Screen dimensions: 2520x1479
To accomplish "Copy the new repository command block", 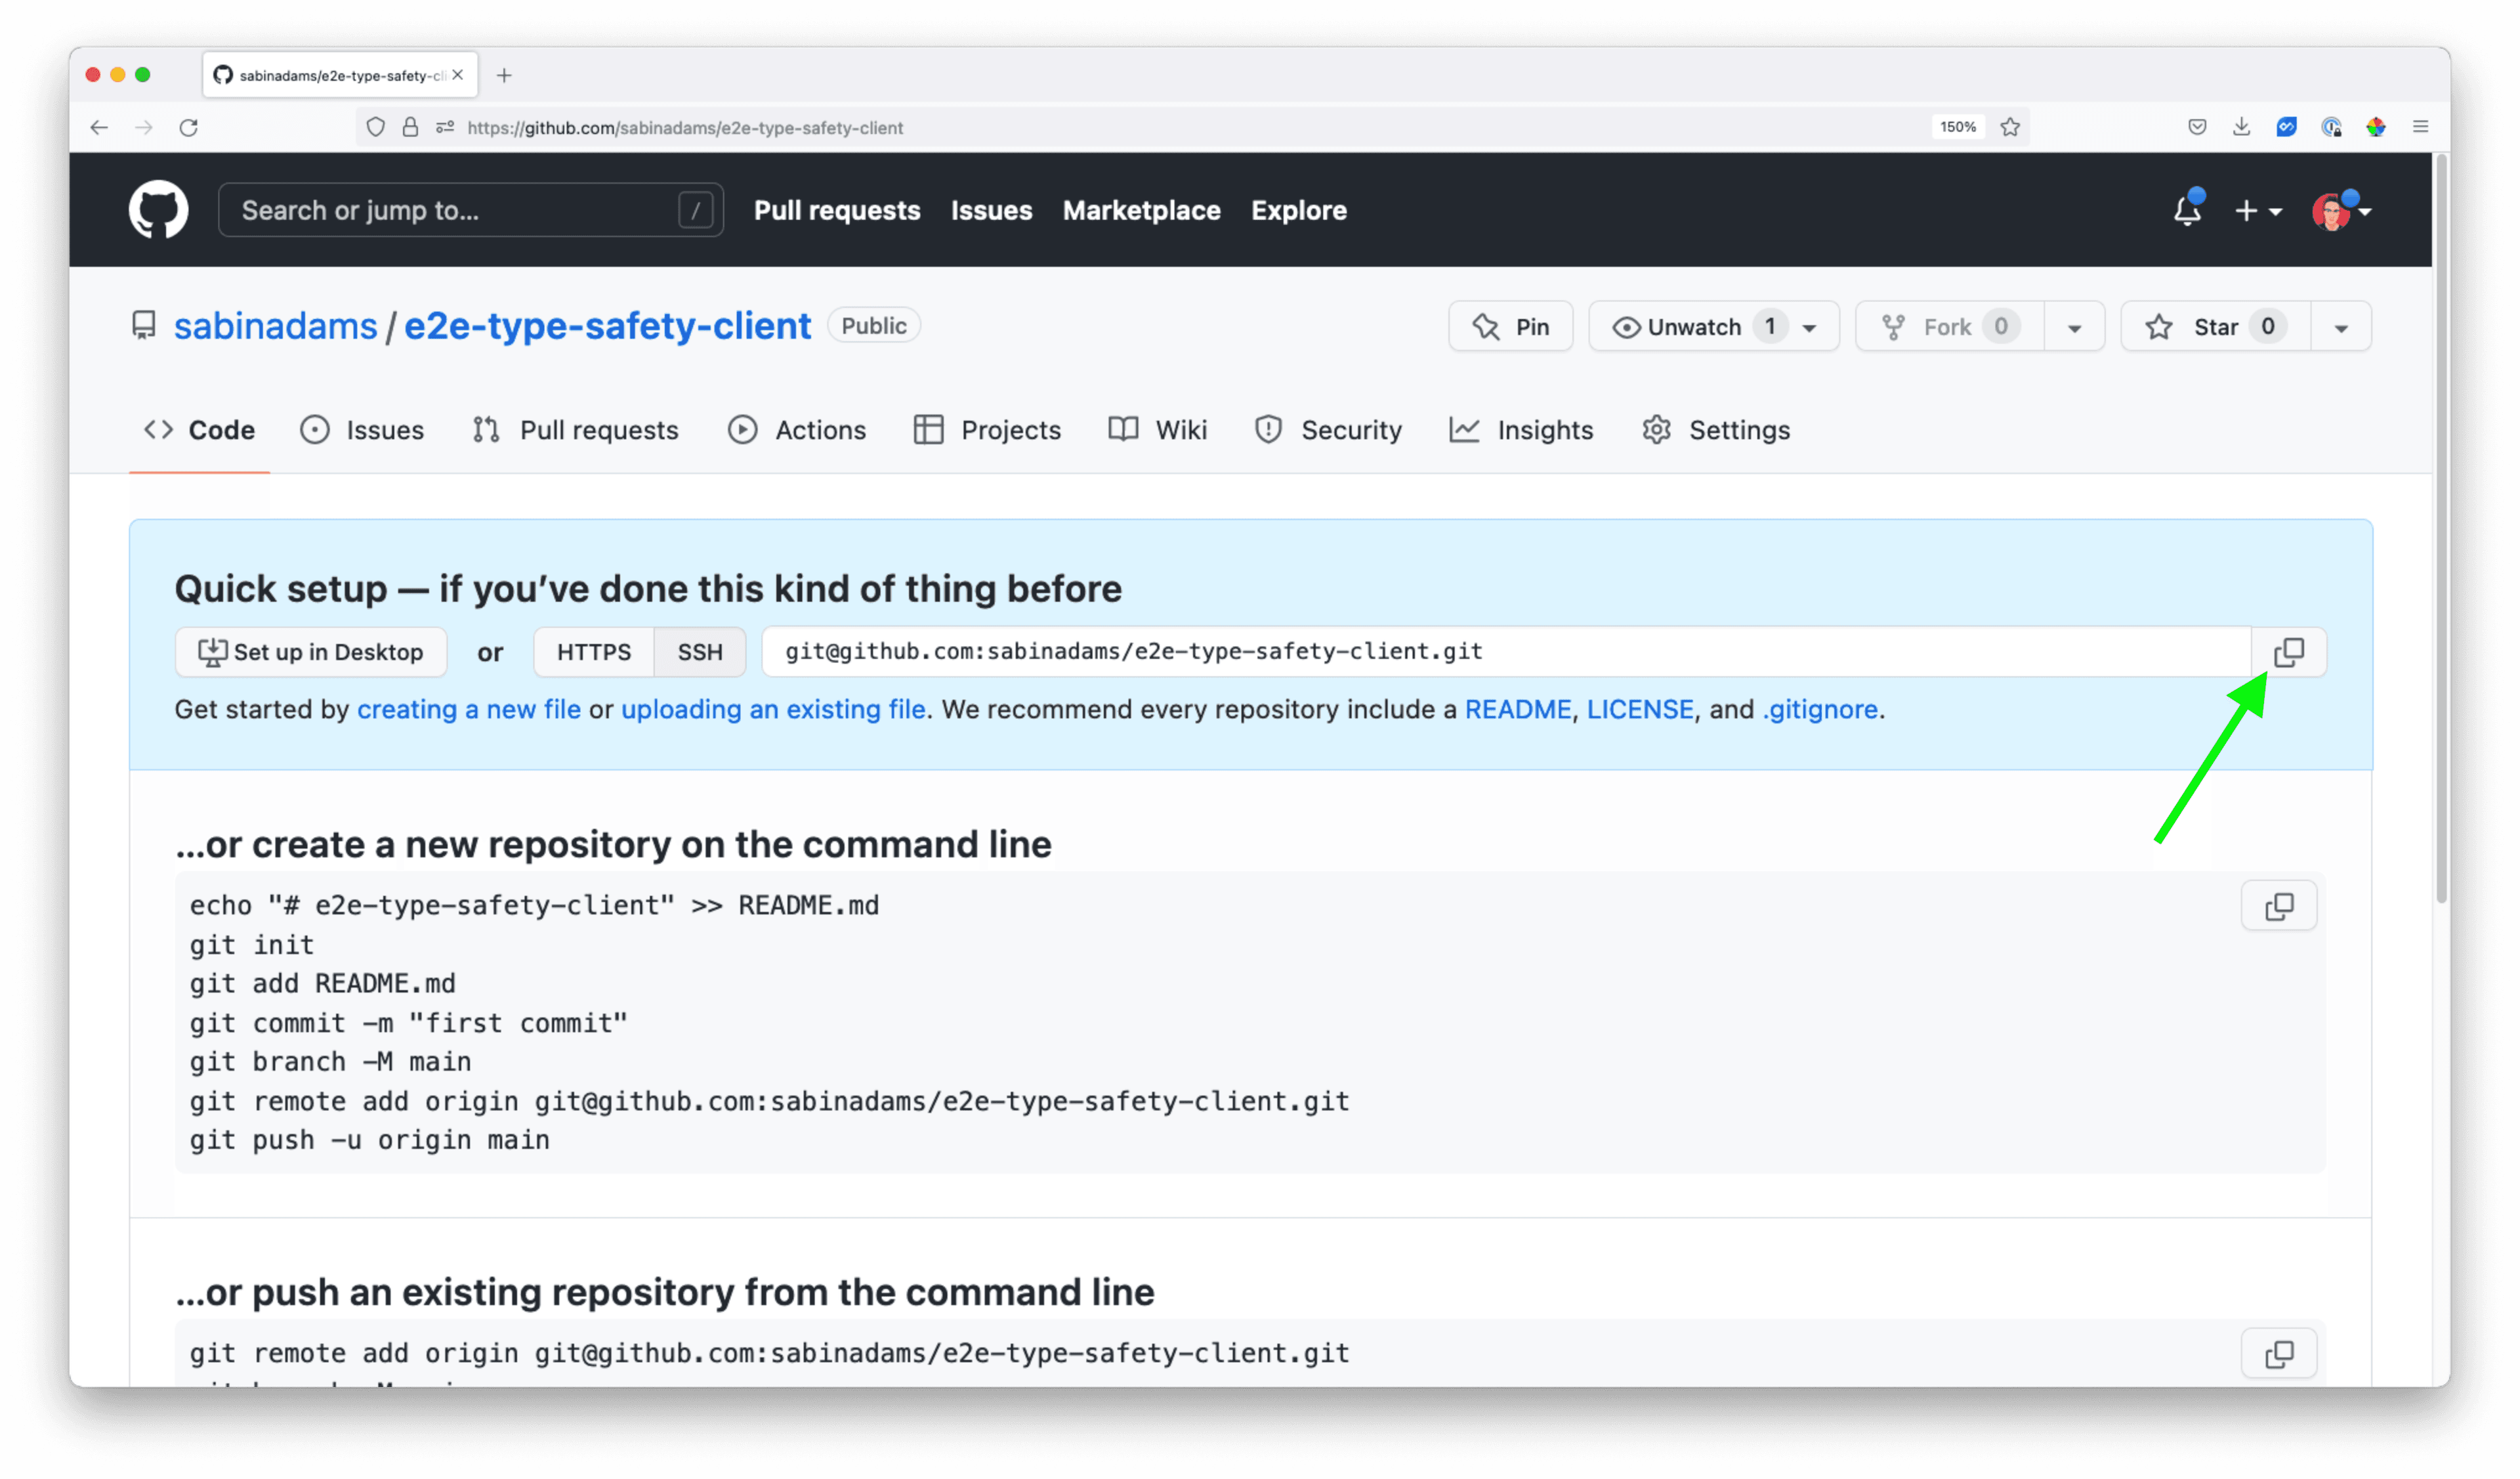I will point(2278,906).
